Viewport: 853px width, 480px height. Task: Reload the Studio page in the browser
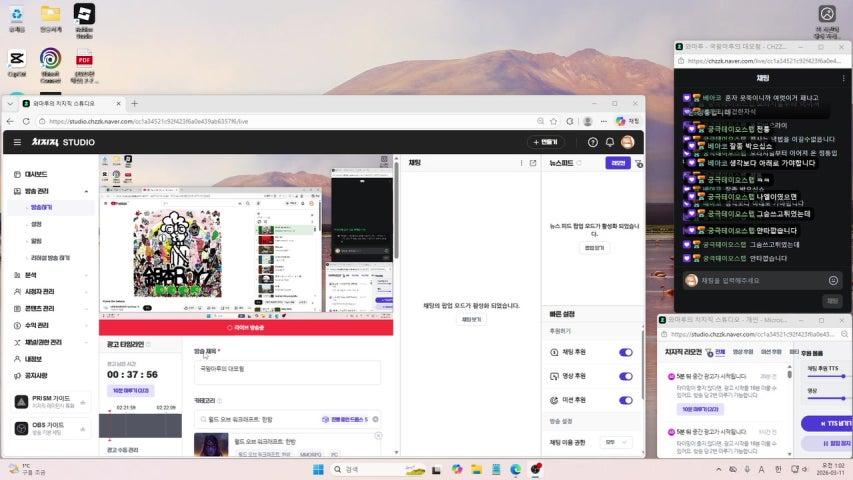(26, 121)
